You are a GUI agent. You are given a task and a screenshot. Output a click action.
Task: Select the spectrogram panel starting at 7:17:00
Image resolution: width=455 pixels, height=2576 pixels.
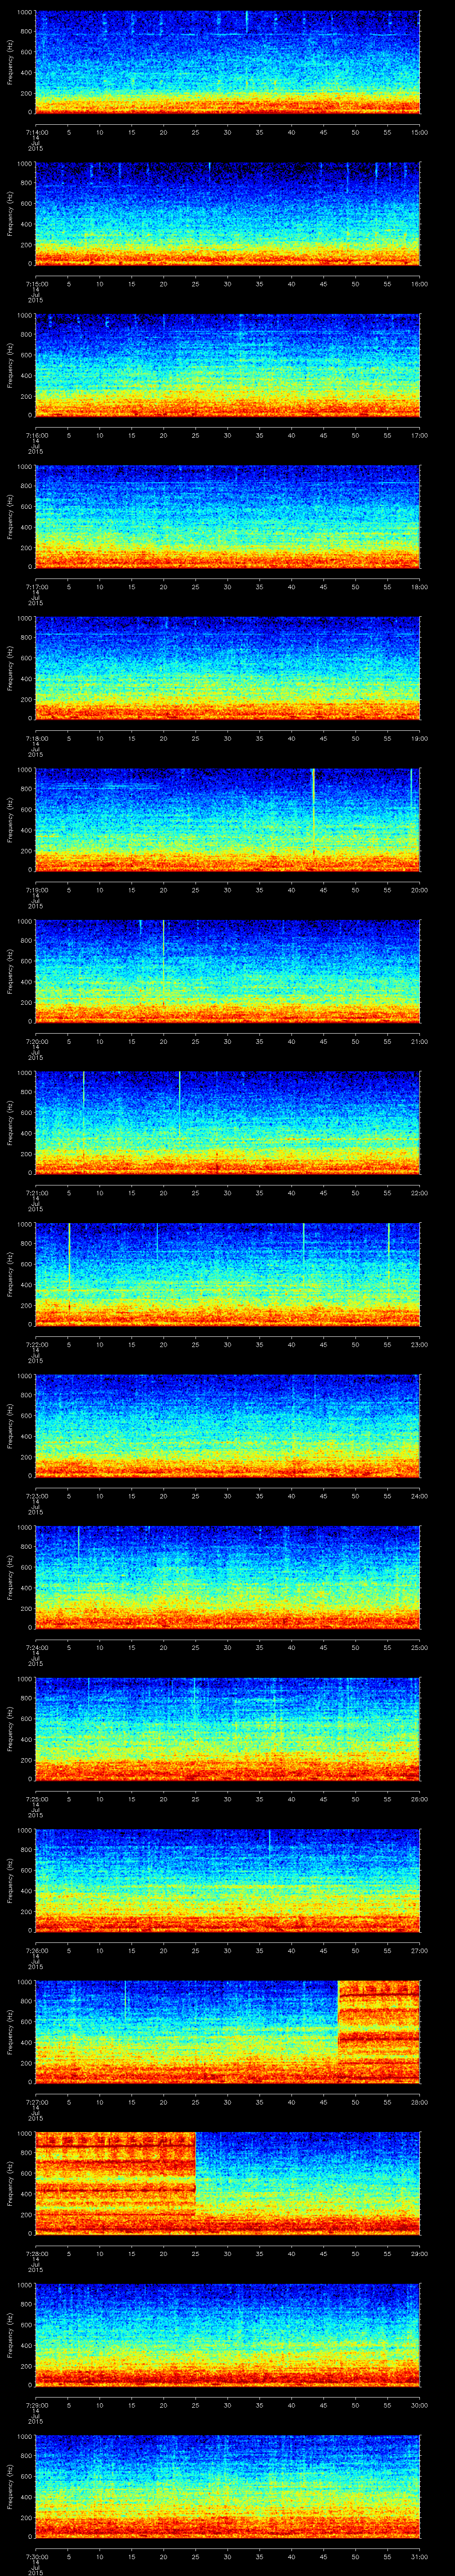coord(228,517)
